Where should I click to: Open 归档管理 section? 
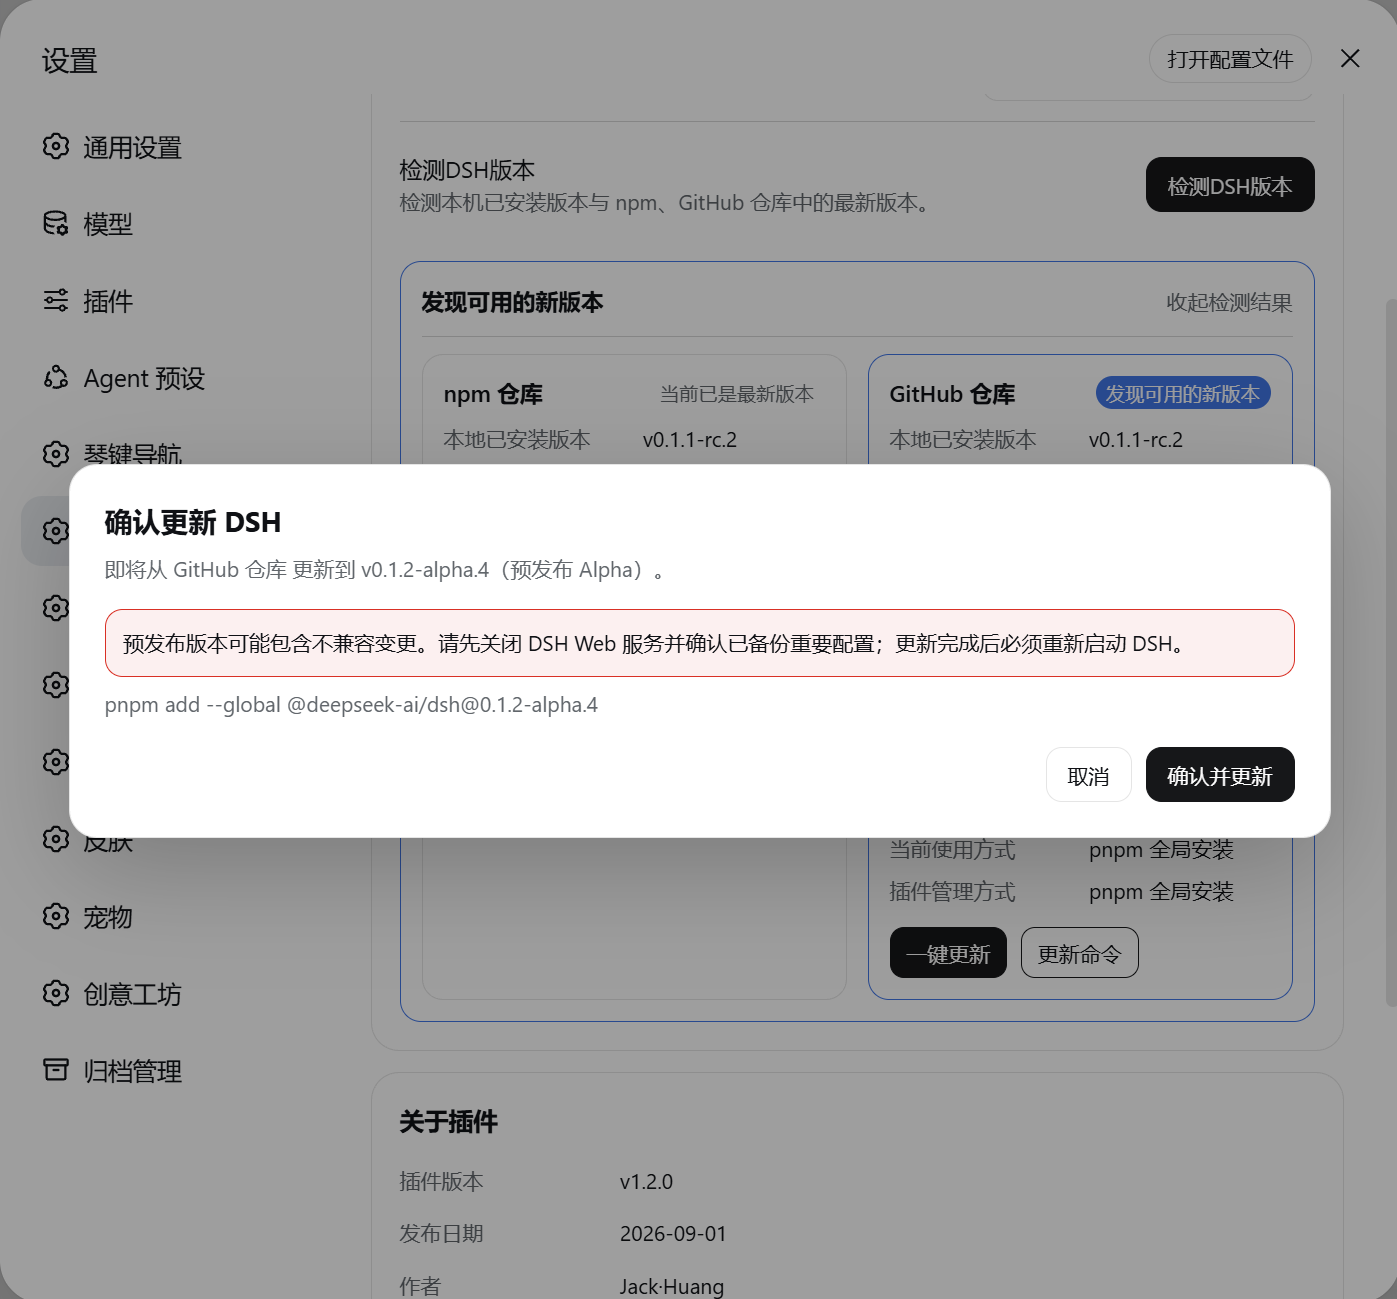(x=132, y=1072)
